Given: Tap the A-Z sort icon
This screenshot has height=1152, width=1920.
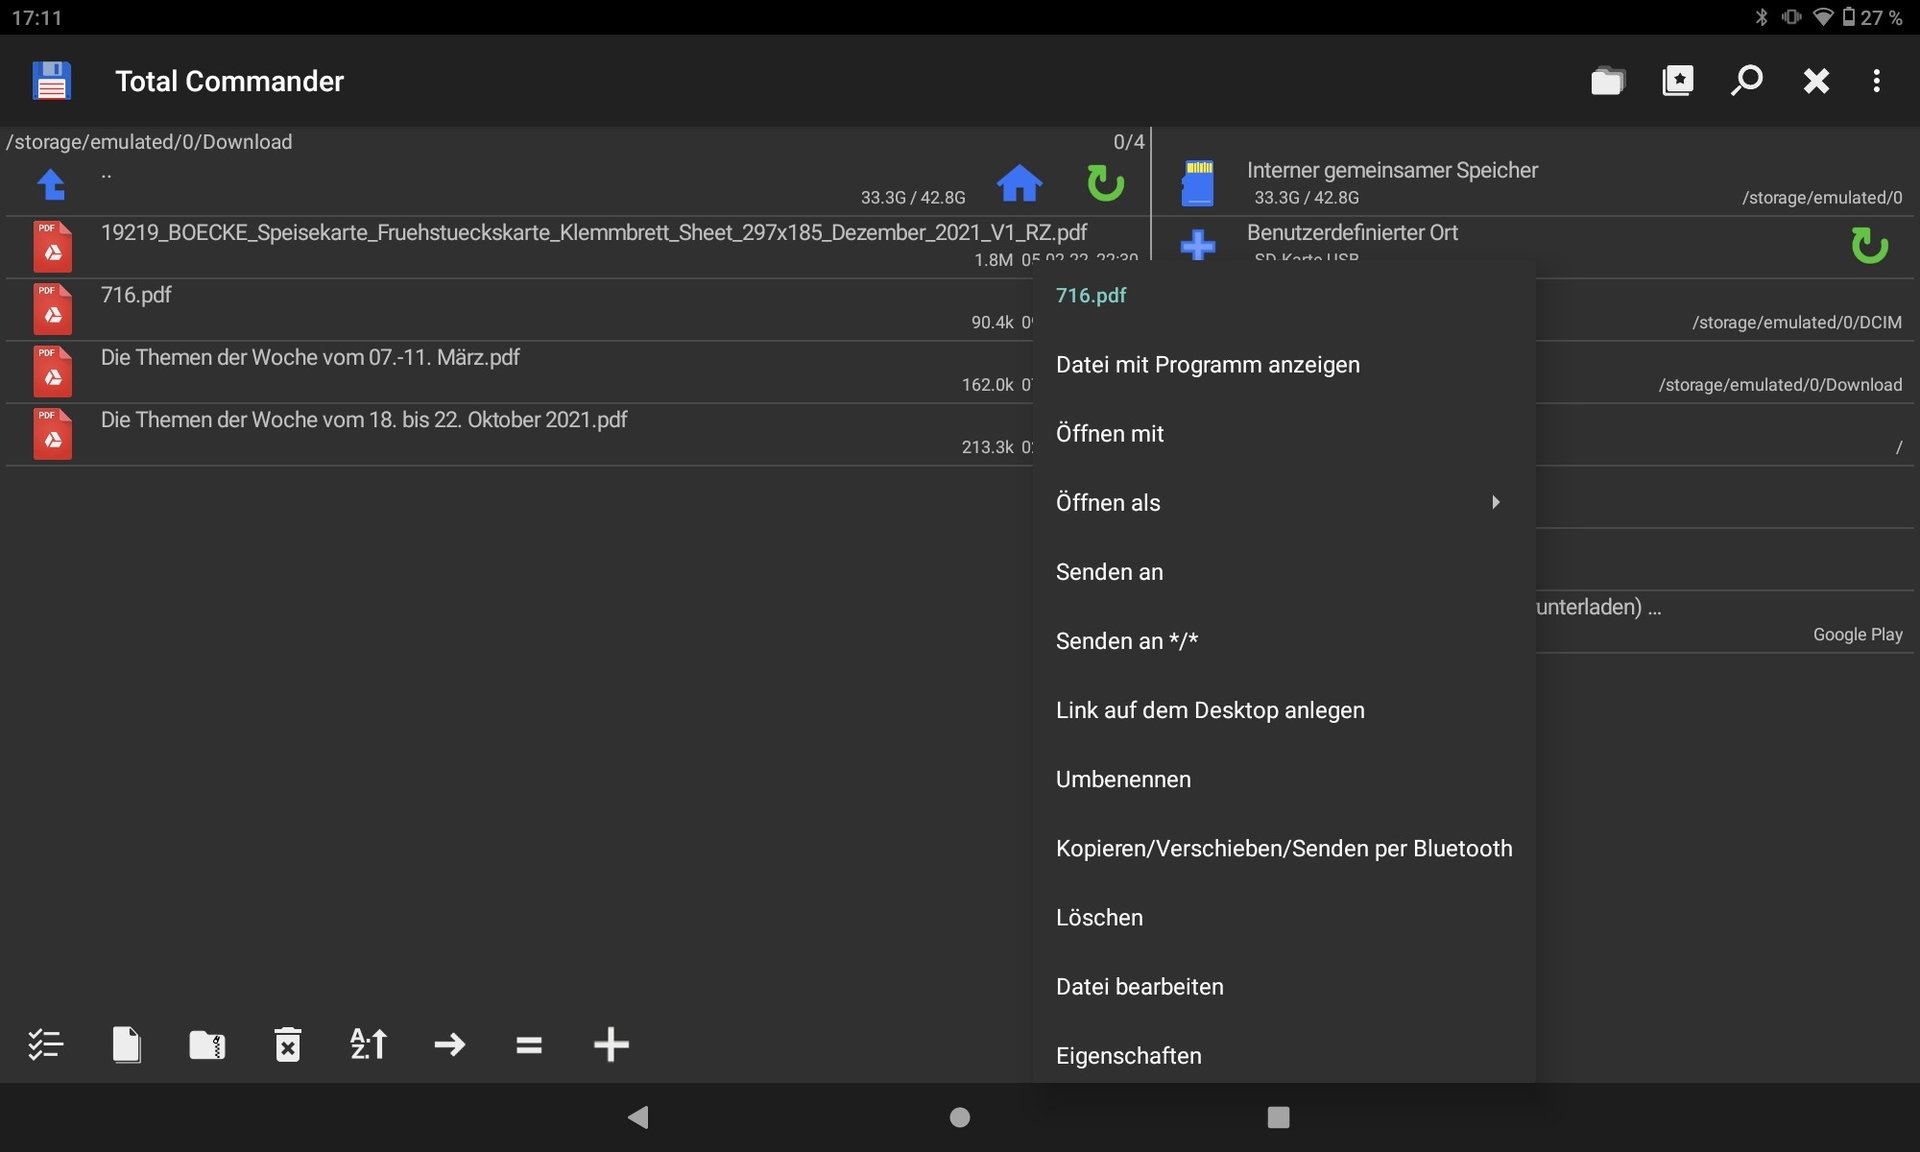Looking at the screenshot, I should click(x=368, y=1045).
